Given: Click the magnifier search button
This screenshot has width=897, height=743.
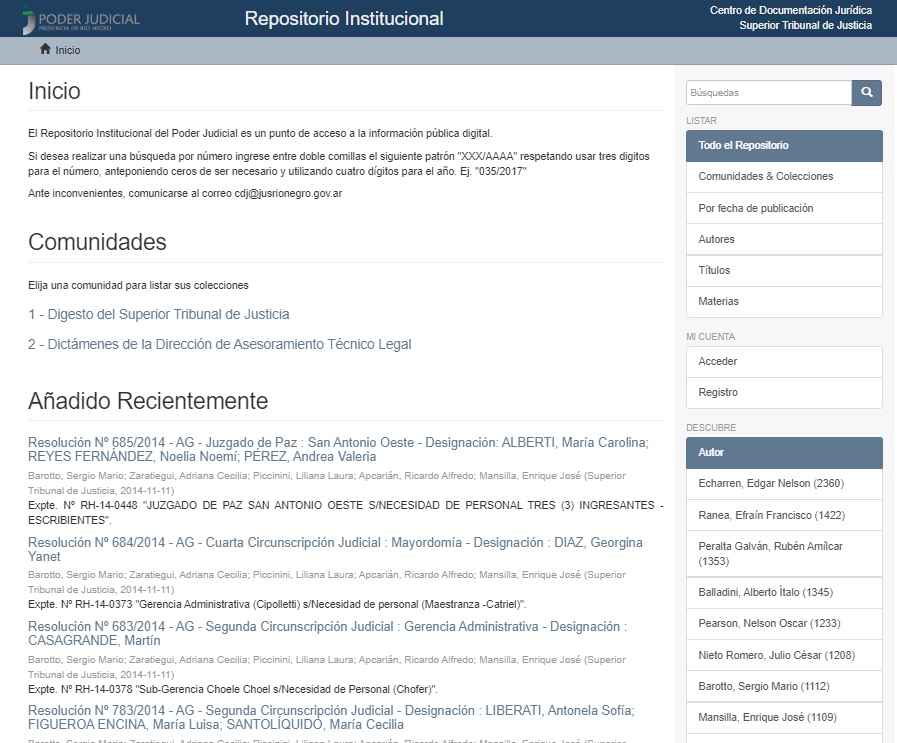Looking at the screenshot, I should tap(867, 93).
